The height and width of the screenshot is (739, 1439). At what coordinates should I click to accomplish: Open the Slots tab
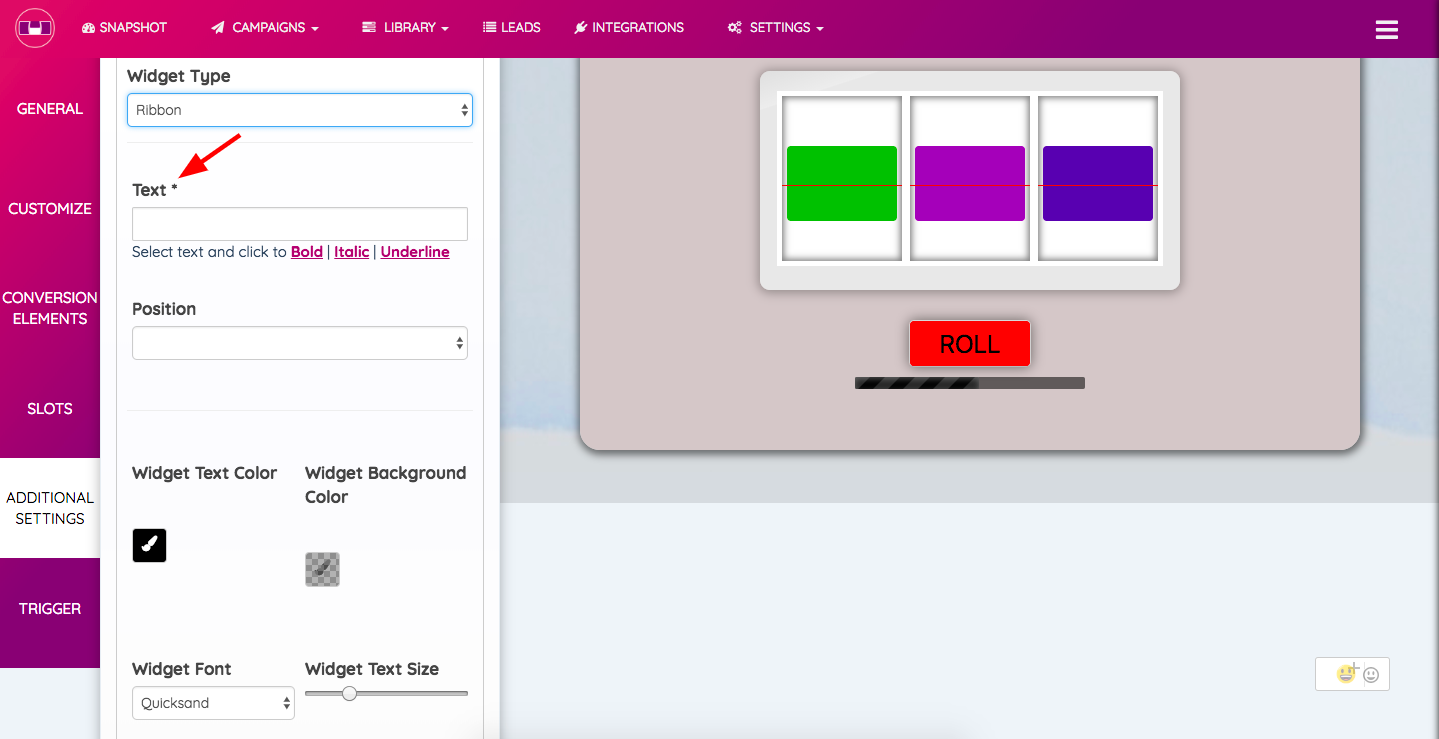(x=50, y=408)
